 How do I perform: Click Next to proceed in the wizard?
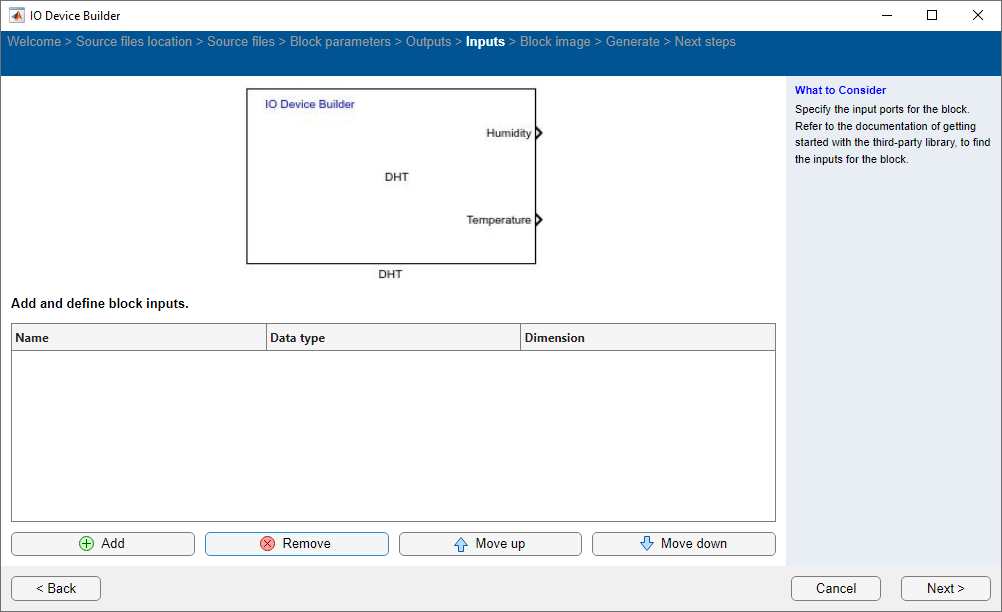(944, 588)
